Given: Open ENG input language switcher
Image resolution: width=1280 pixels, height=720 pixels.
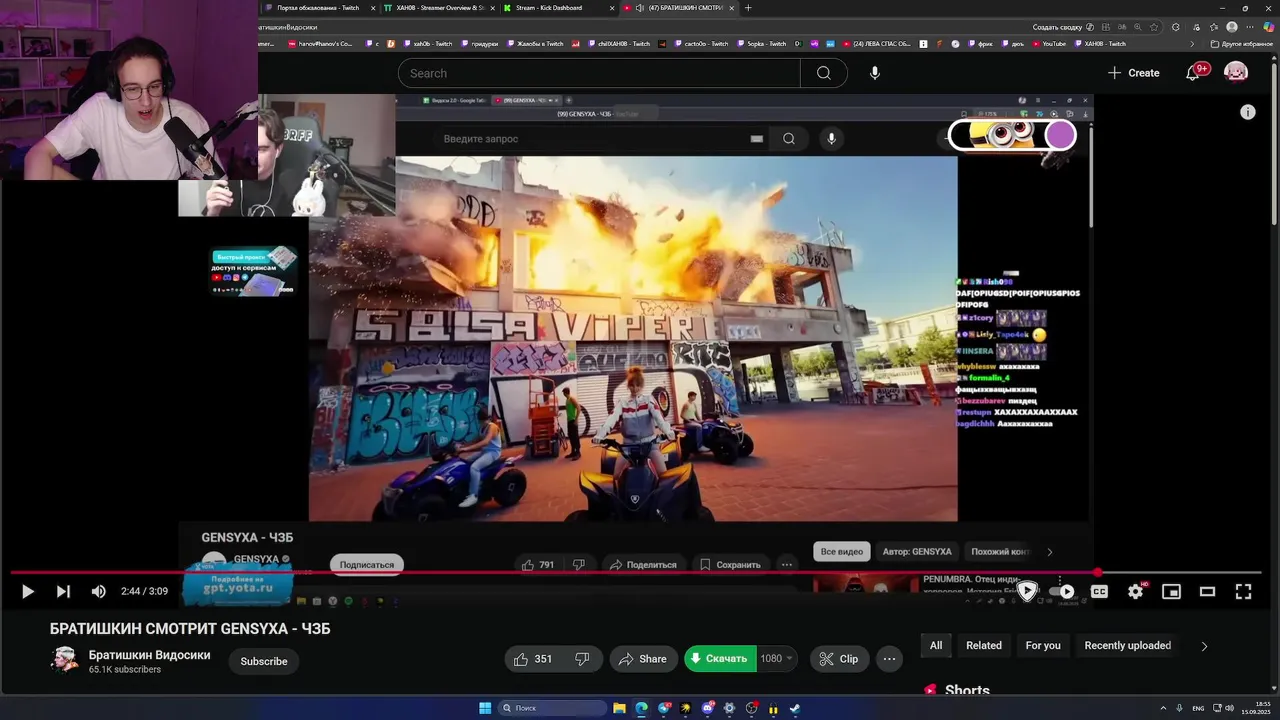Looking at the screenshot, I should tap(1198, 708).
